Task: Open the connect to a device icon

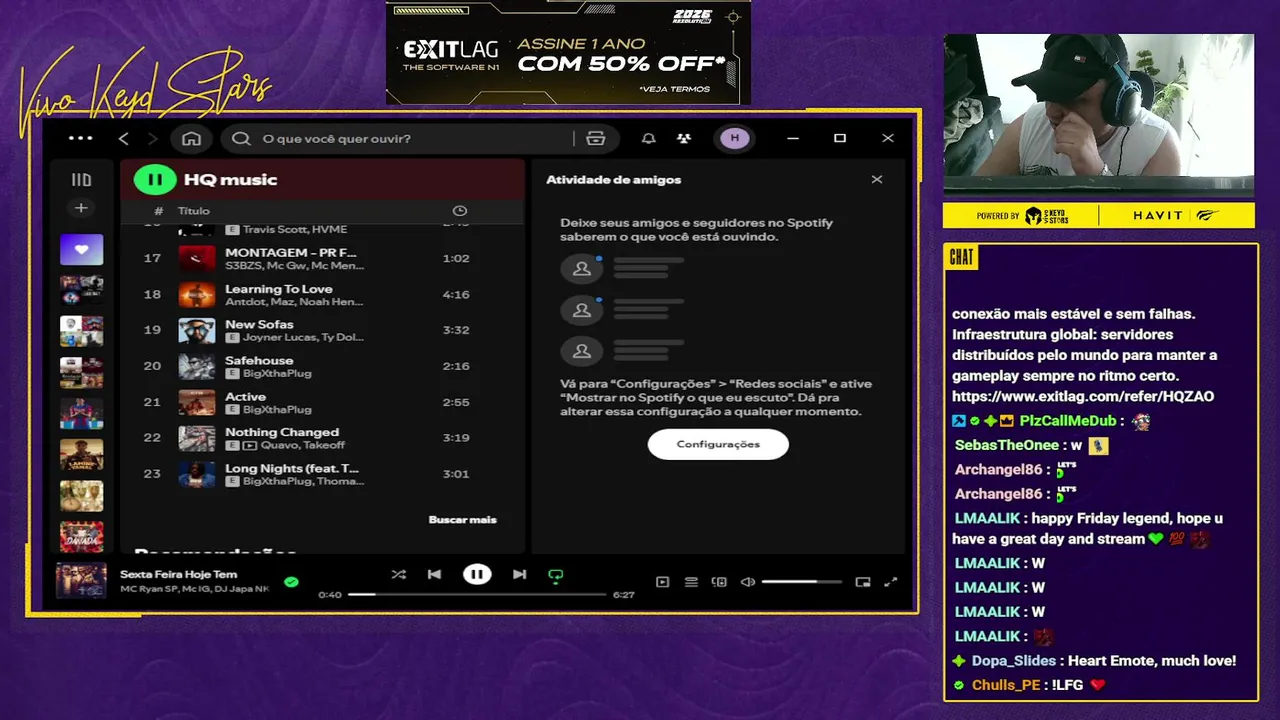Action: click(719, 582)
